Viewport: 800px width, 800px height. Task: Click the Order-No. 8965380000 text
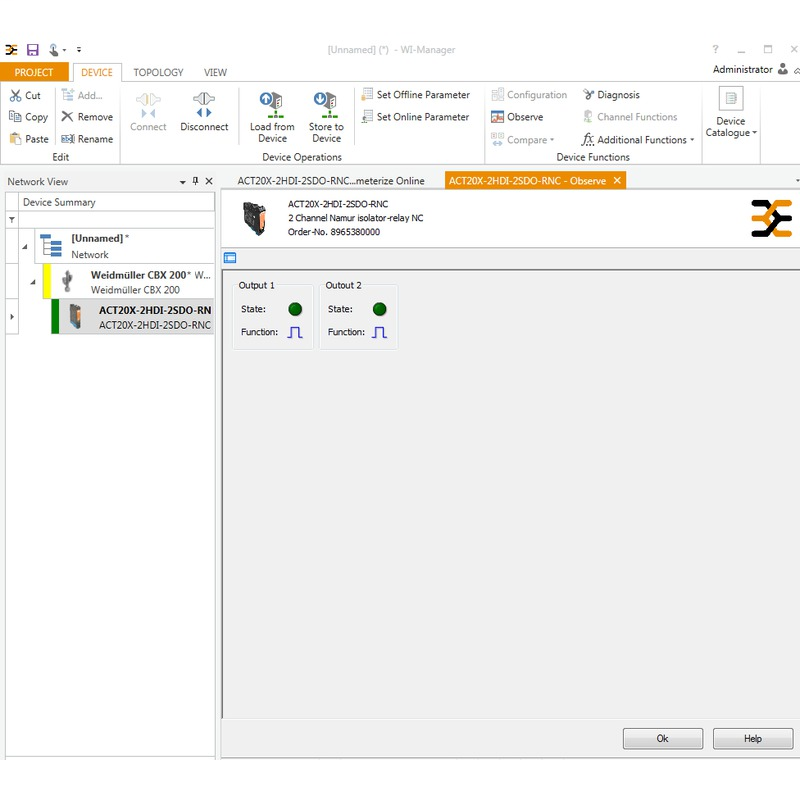tap(334, 232)
